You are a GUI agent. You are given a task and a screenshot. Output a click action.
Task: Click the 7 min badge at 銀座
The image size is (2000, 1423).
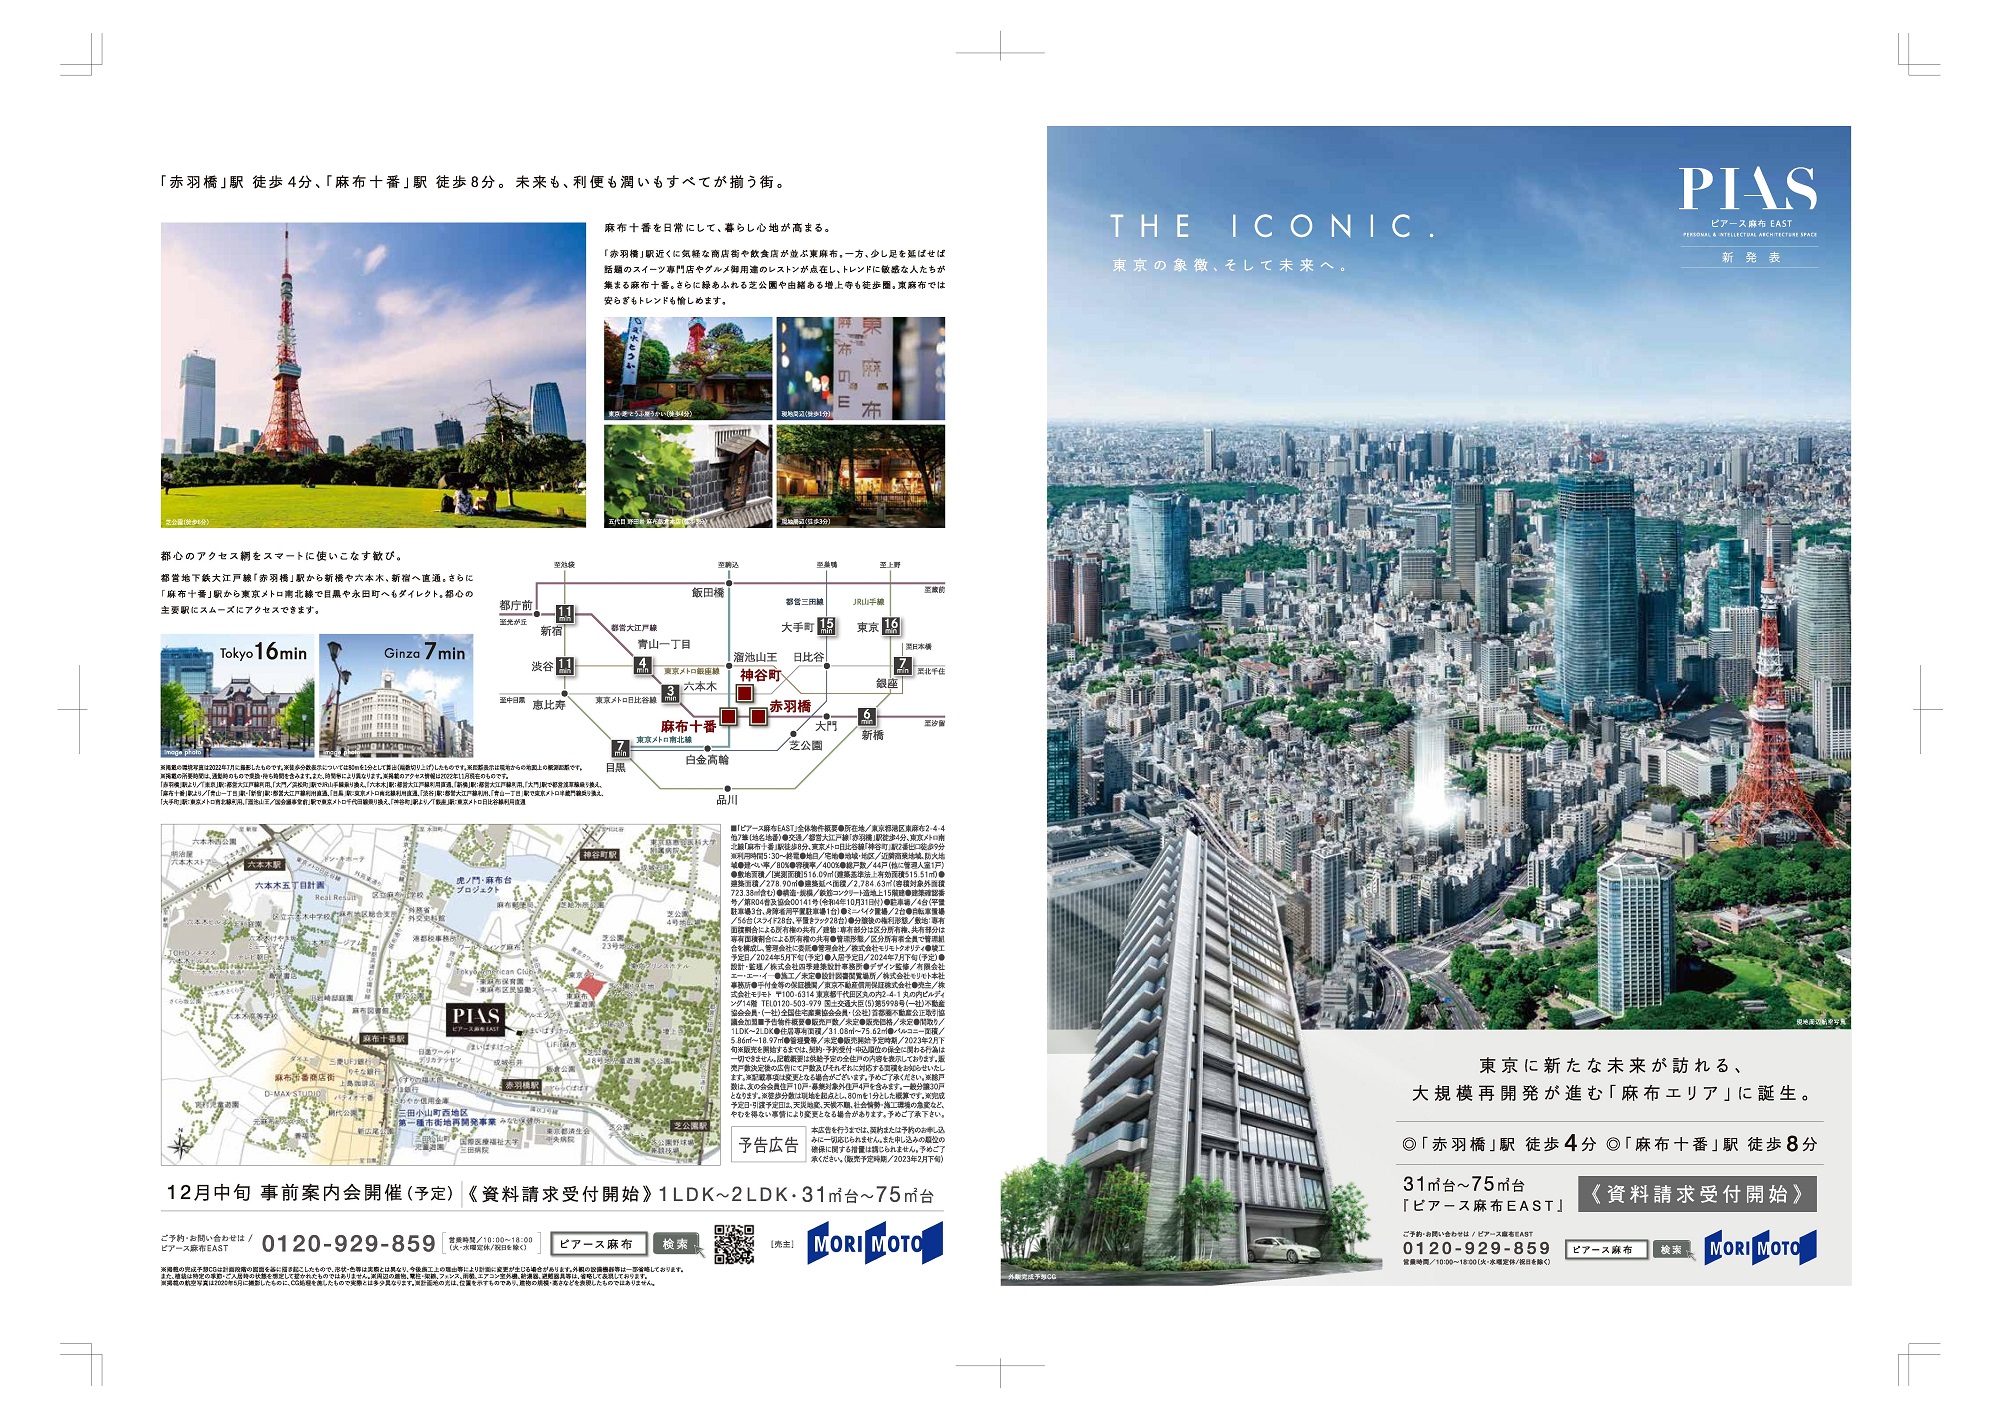click(x=902, y=665)
